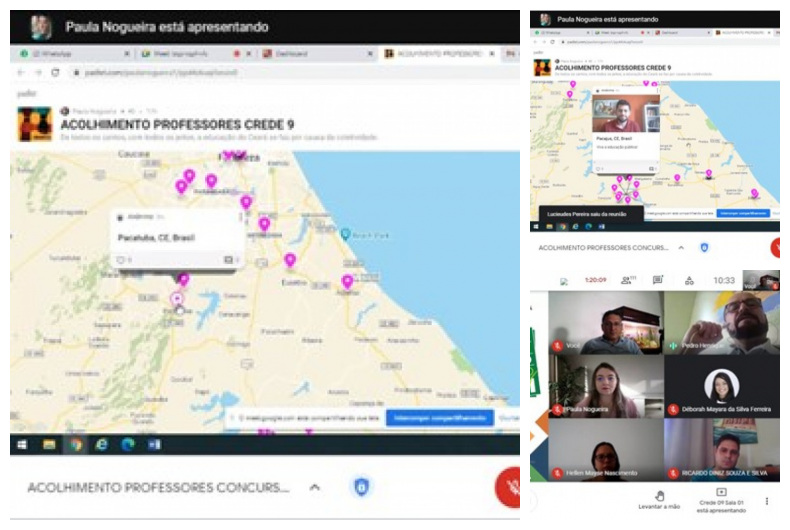Open the activities icon next to the 10:33 clock
Screen dimensions: 790x530
pyautogui.click(x=689, y=280)
